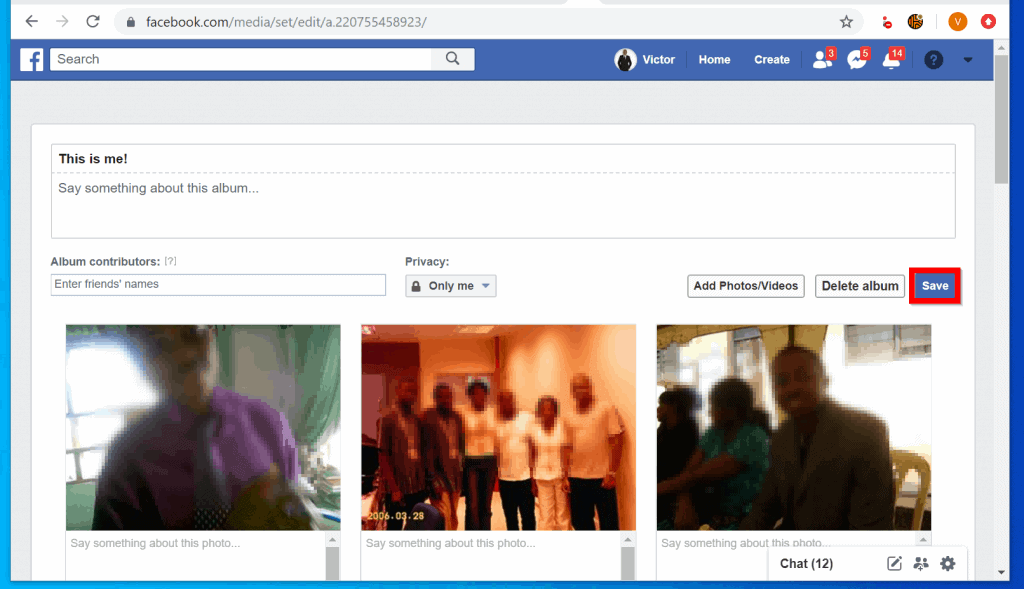Click the Facebook logo icon
Viewport: 1024px width, 589px height.
[31, 59]
